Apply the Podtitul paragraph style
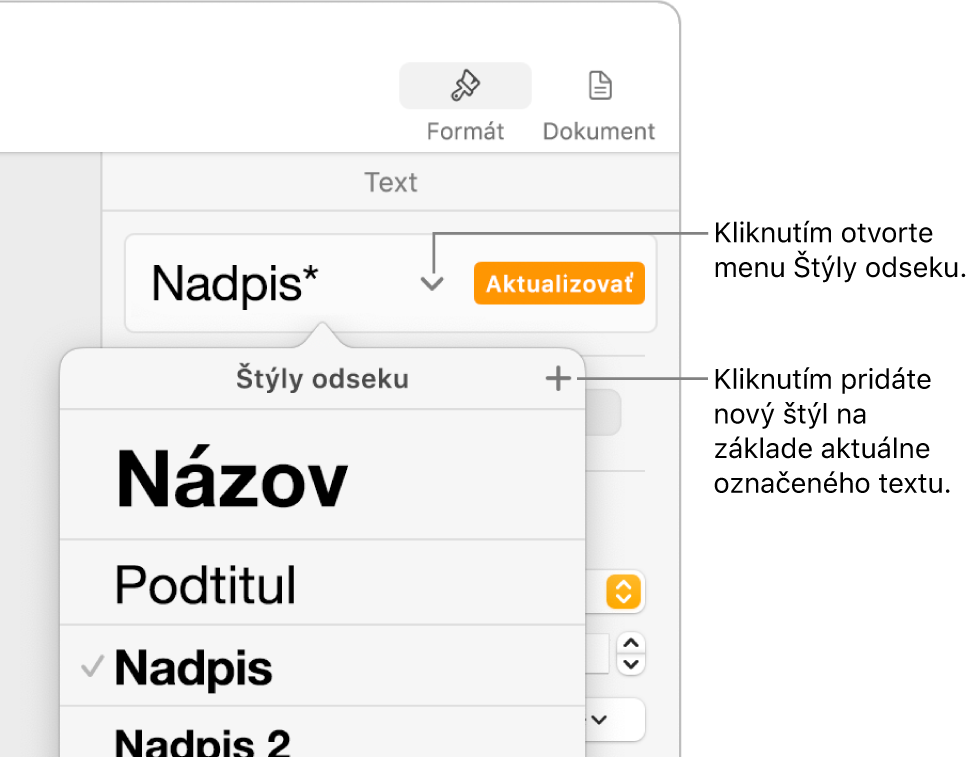The width and height of the screenshot is (977, 758). (x=322, y=583)
